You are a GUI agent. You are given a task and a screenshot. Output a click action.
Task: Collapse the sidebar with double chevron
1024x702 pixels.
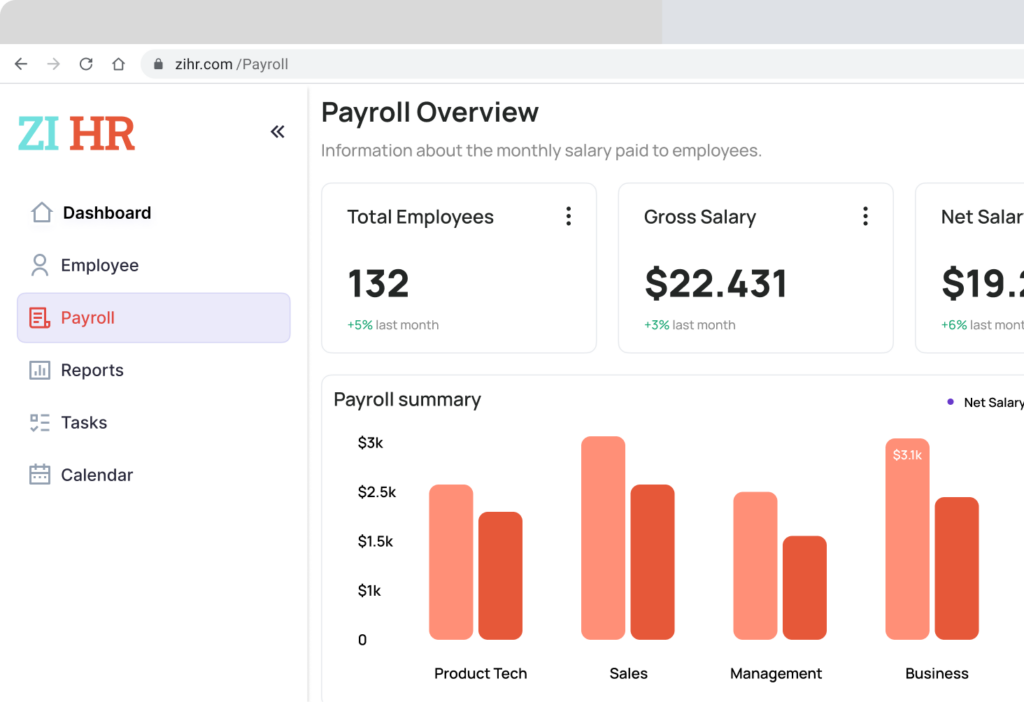click(x=277, y=132)
